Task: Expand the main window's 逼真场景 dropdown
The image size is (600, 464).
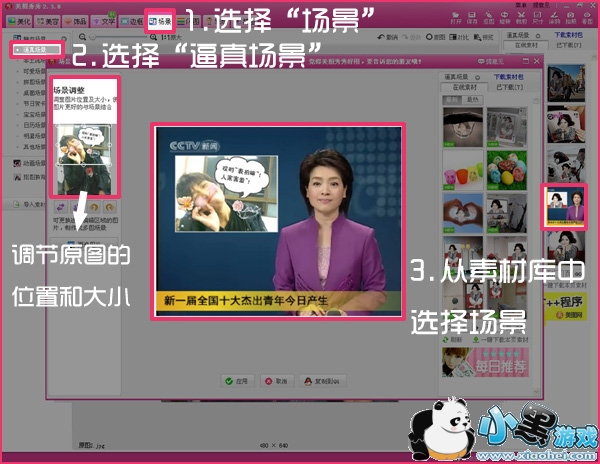Action: pyautogui.click(x=538, y=36)
